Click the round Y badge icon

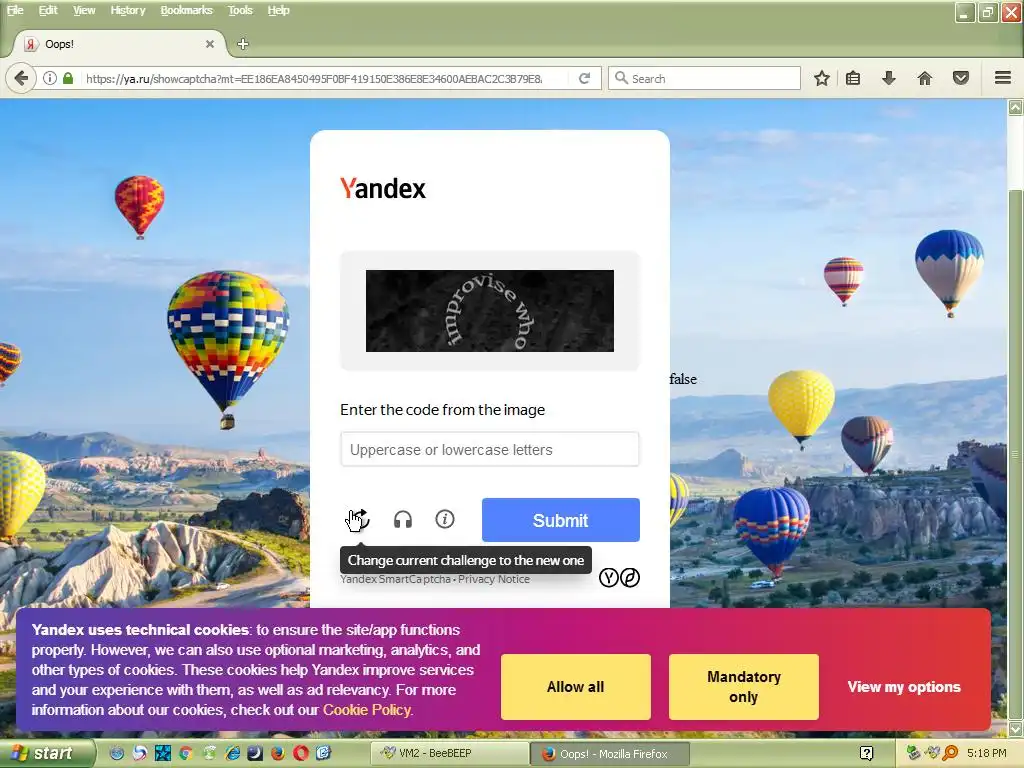click(x=609, y=577)
